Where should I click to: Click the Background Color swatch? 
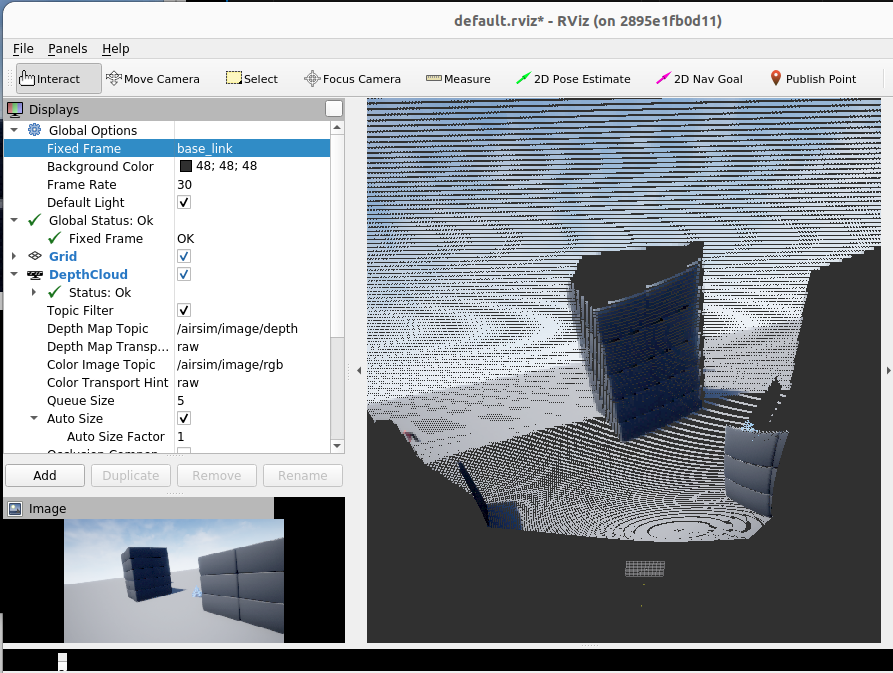tap(185, 167)
